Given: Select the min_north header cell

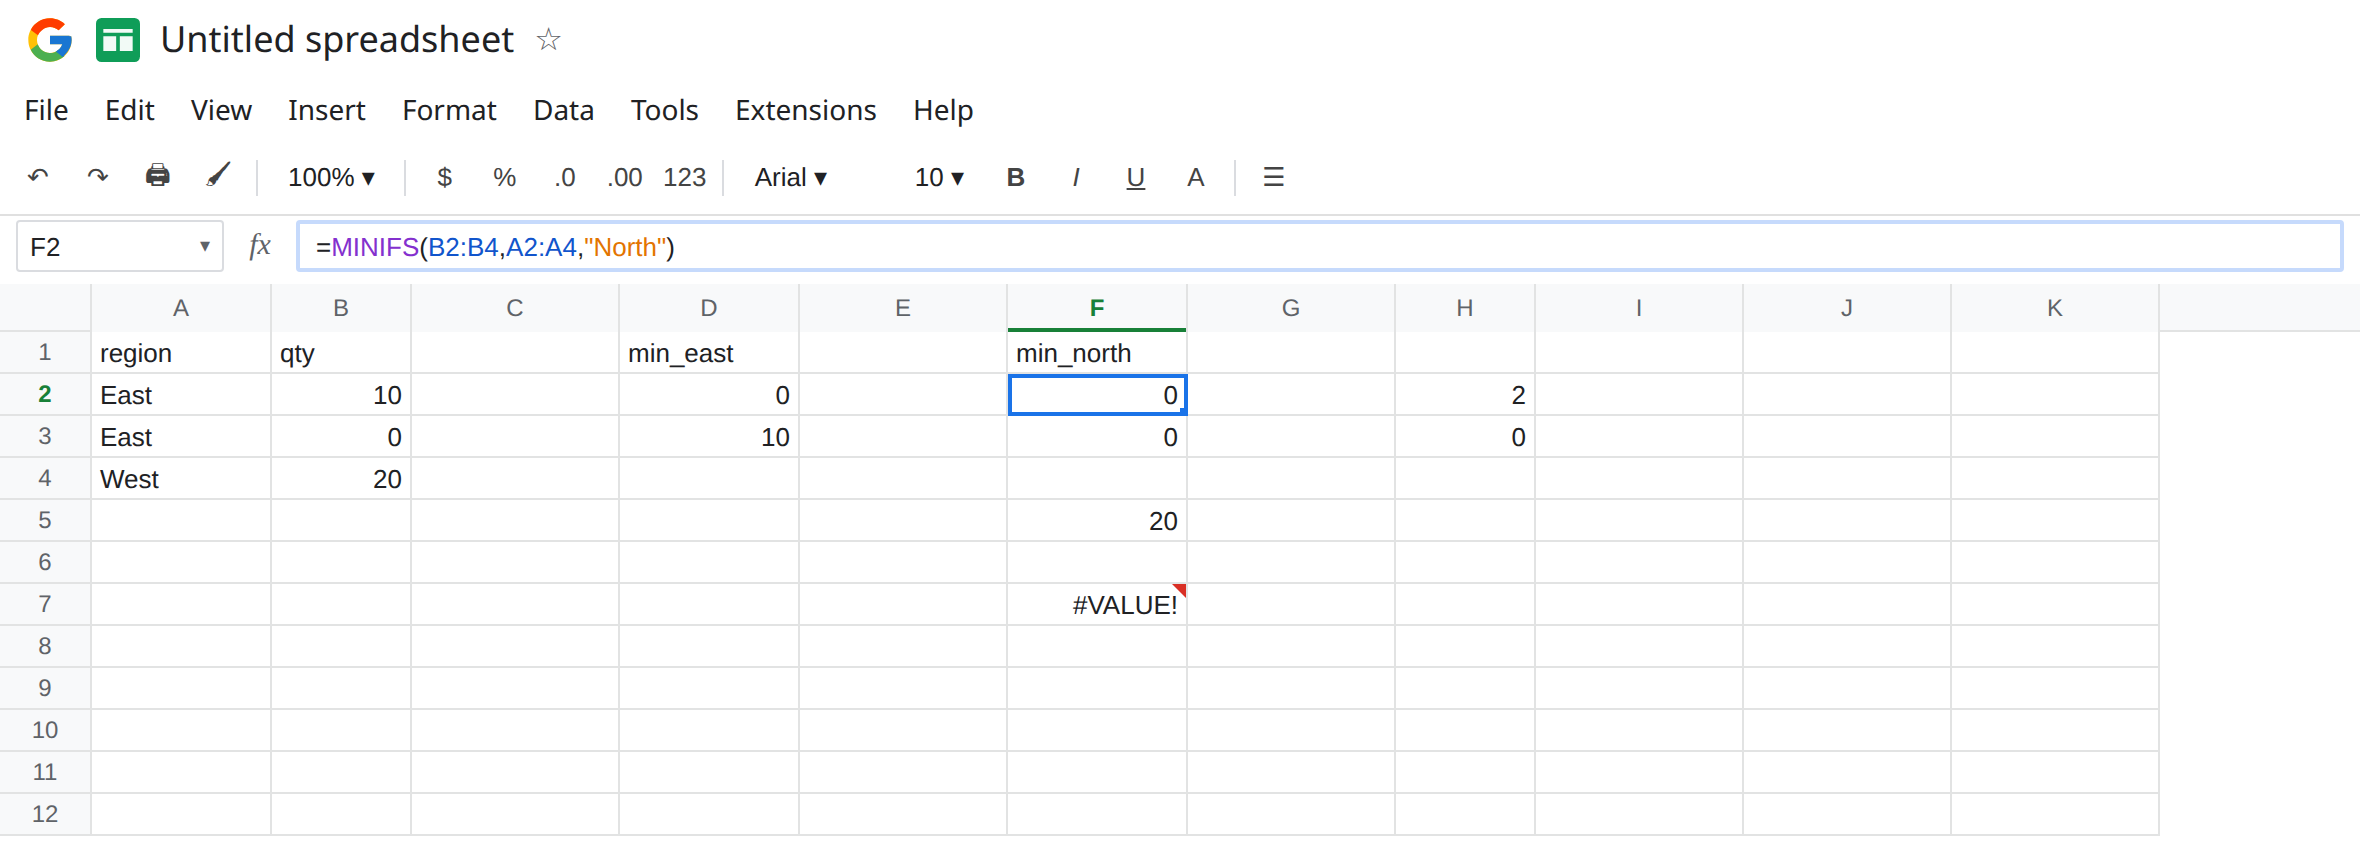Looking at the screenshot, I should click(1097, 353).
